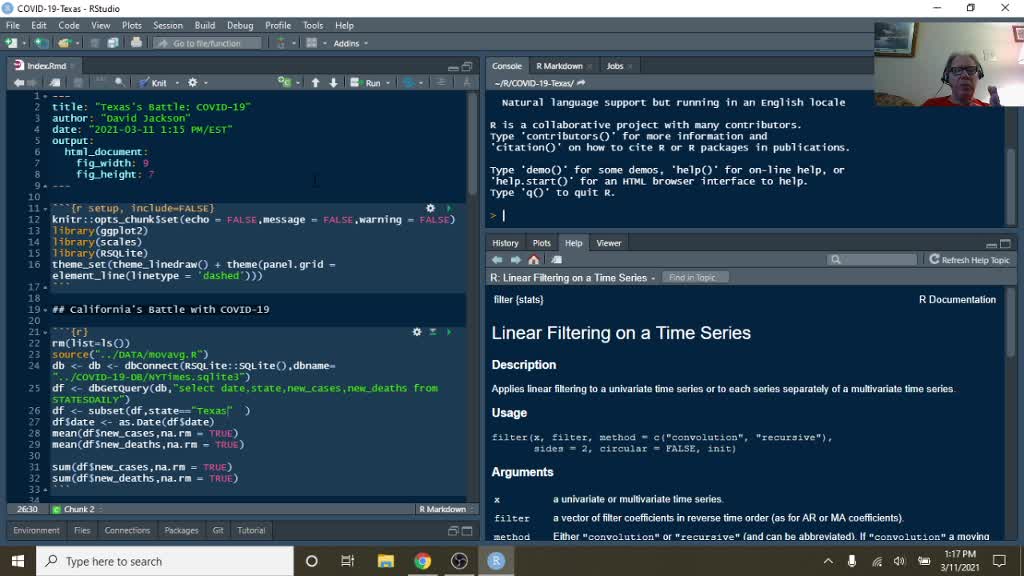Collapse the chunk fold on line 21
1024x576 pixels.
click(x=45, y=332)
